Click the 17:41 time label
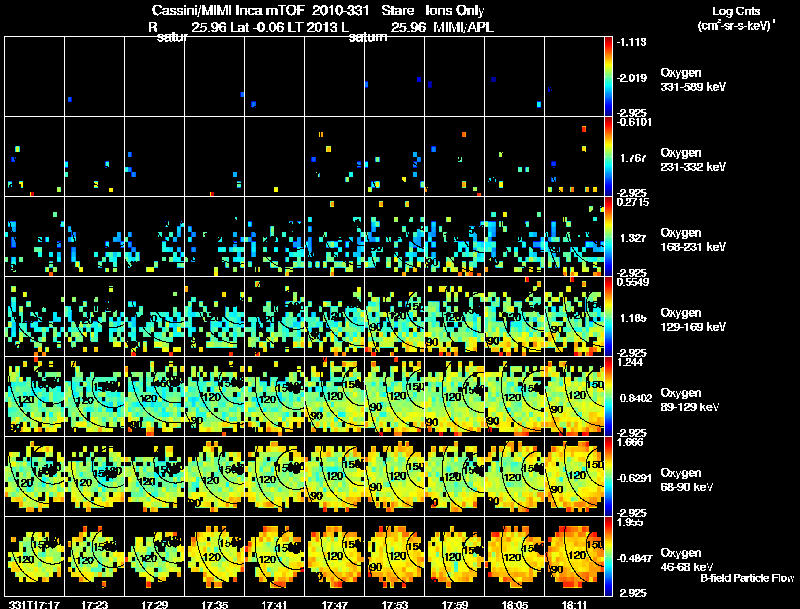 (x=274, y=605)
